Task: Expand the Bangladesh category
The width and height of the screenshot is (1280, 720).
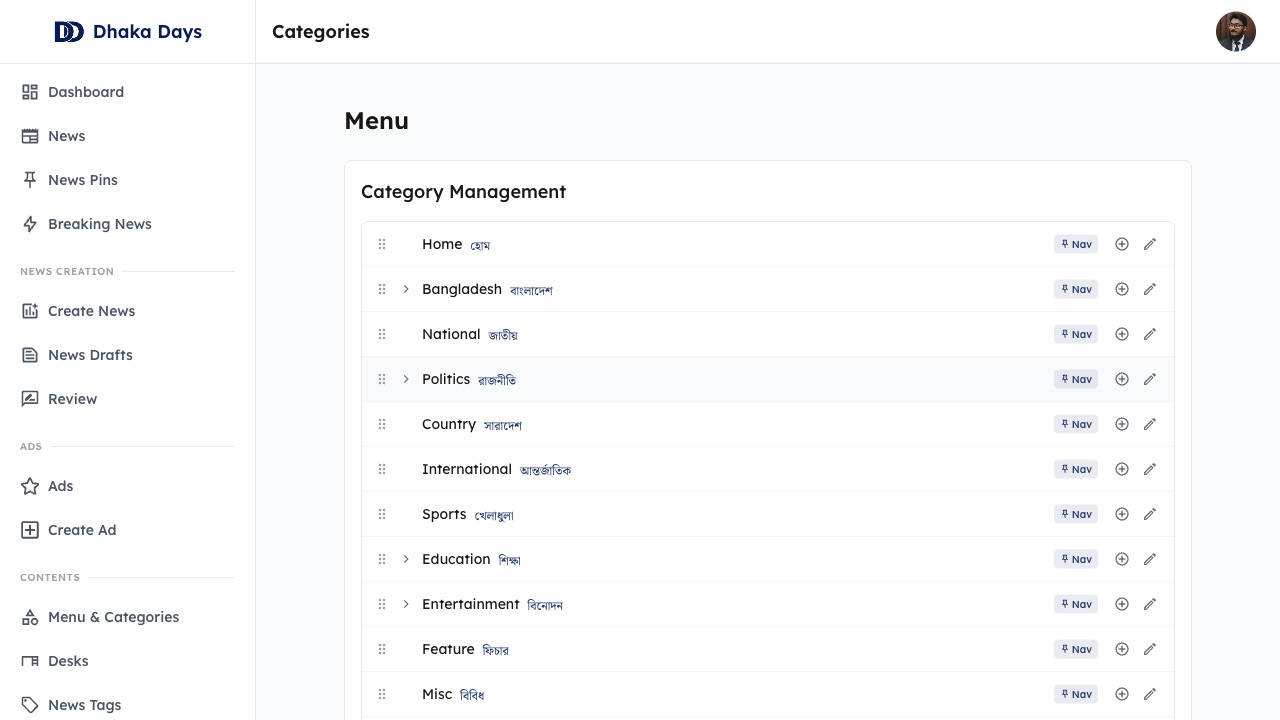Action: [x=406, y=289]
